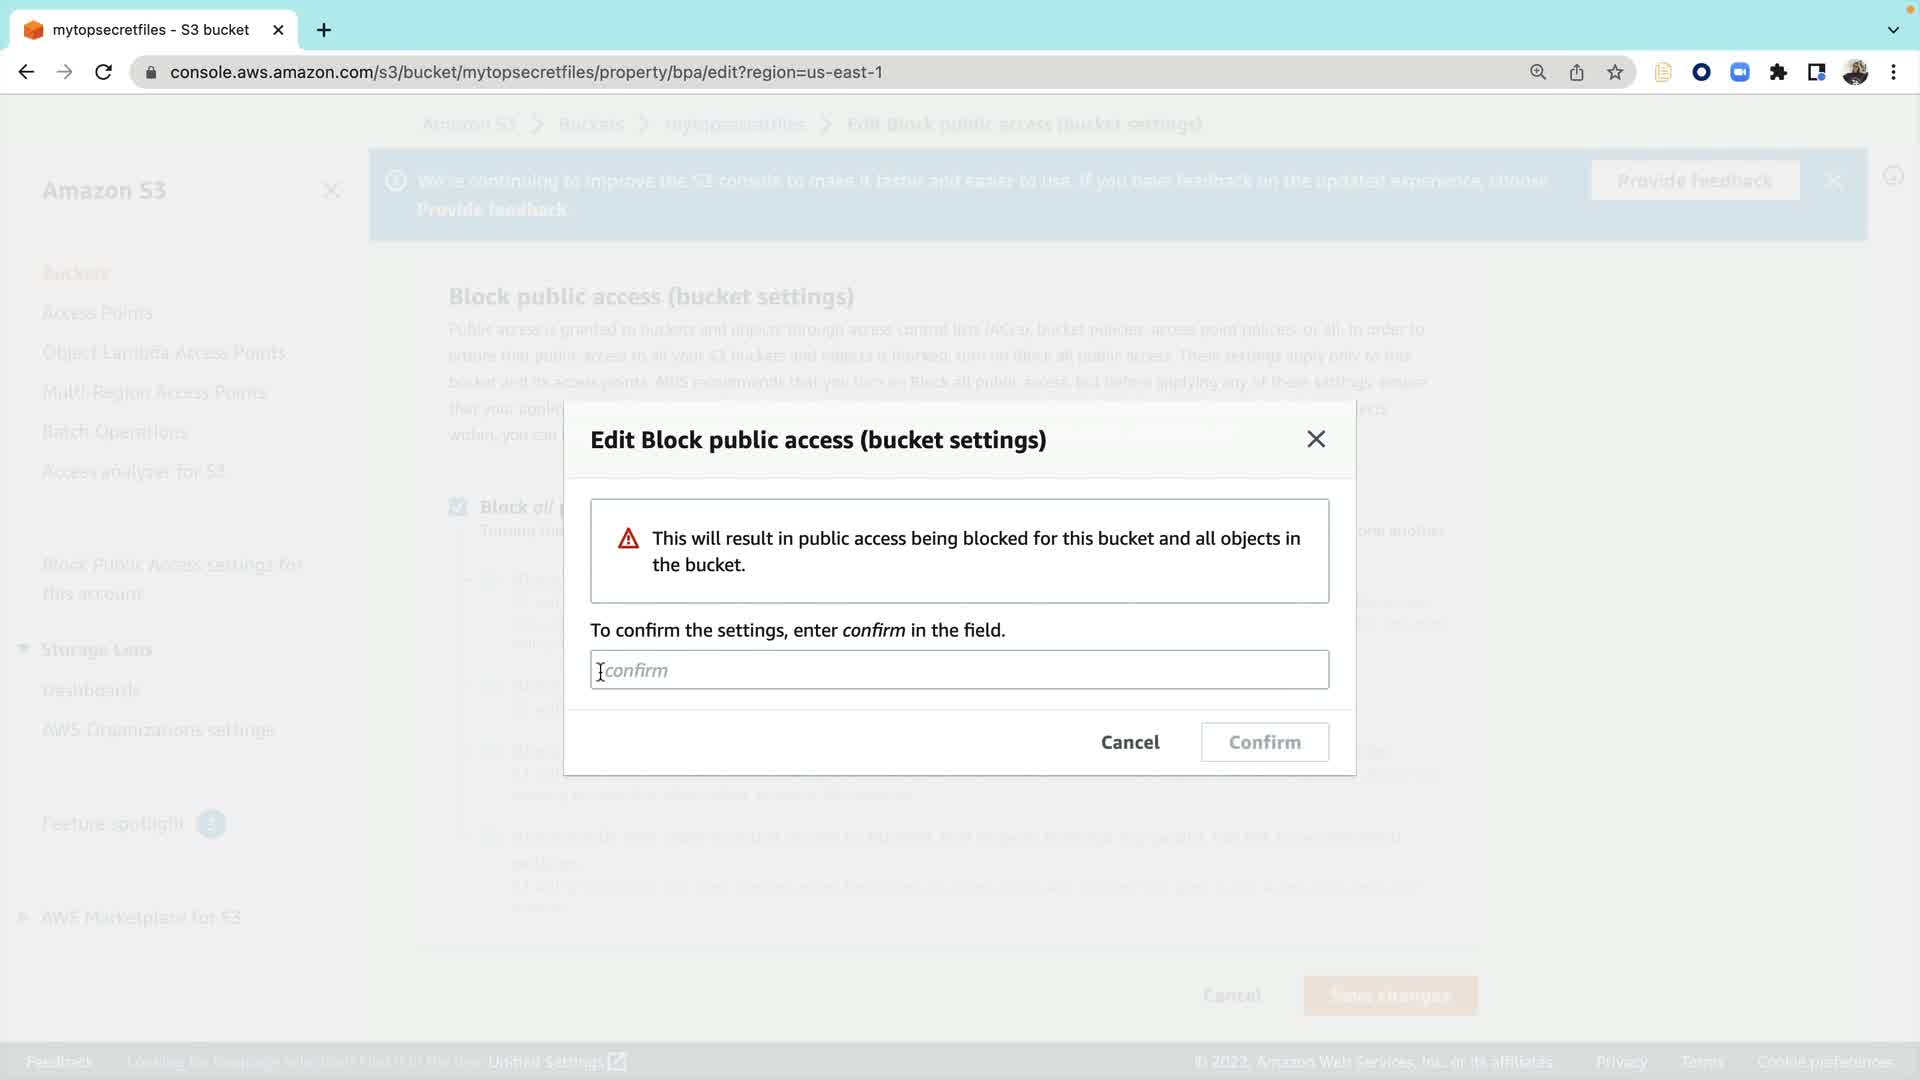
Task: Open the Extensions puzzle piece icon
Action: click(1778, 72)
